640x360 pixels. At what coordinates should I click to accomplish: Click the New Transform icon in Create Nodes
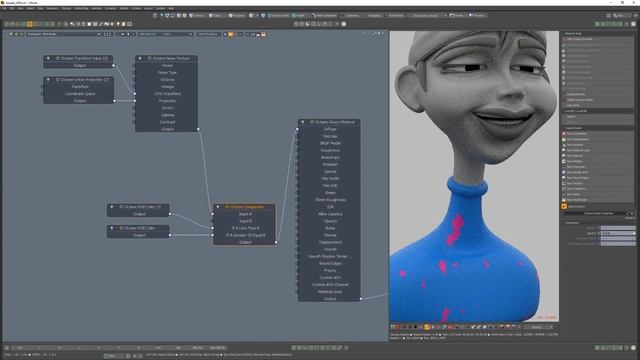click(x=564, y=189)
